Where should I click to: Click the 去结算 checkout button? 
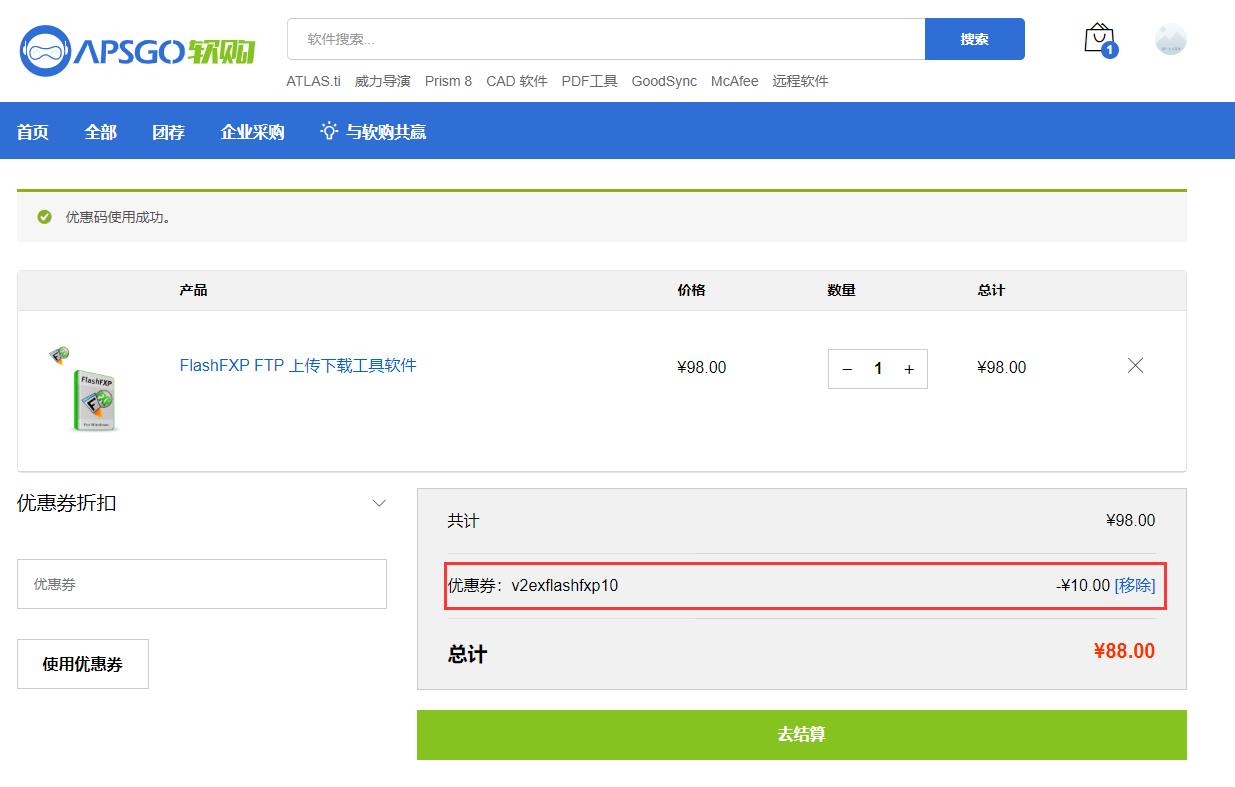[x=801, y=735]
